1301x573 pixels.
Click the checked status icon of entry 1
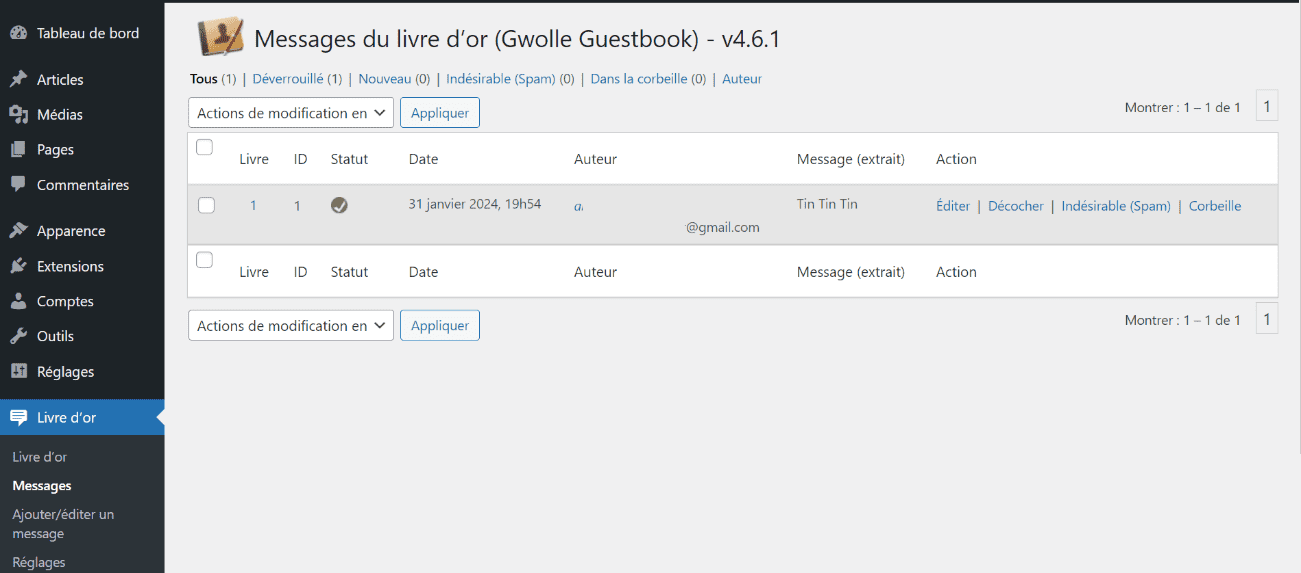pos(339,205)
